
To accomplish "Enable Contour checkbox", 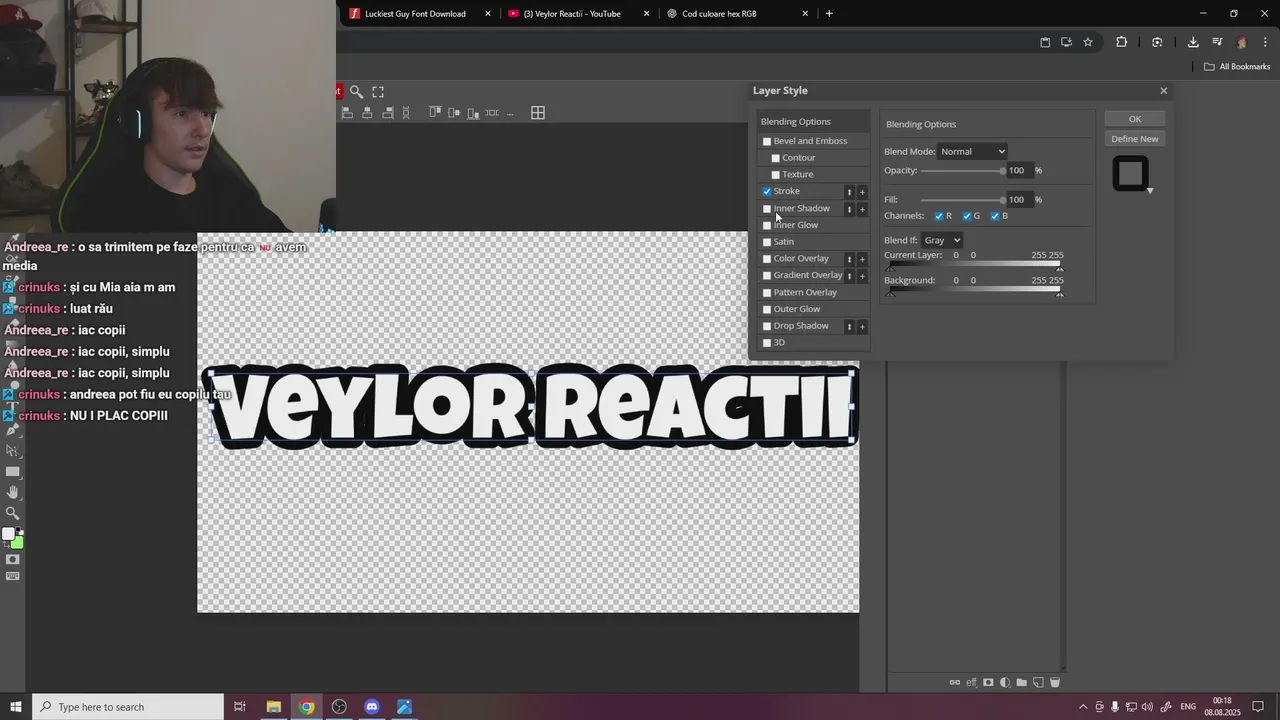I will 775,158.
